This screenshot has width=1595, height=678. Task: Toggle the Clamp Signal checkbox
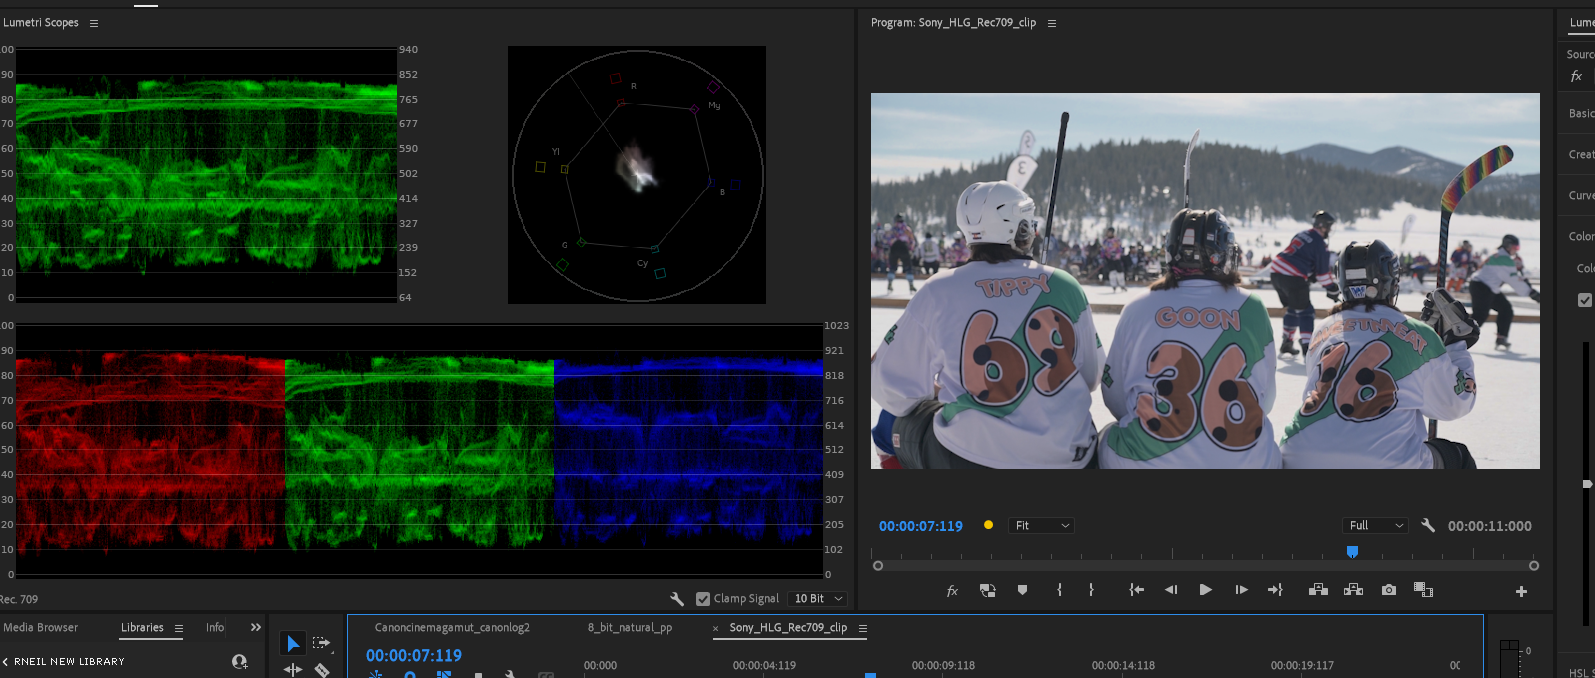click(x=703, y=599)
